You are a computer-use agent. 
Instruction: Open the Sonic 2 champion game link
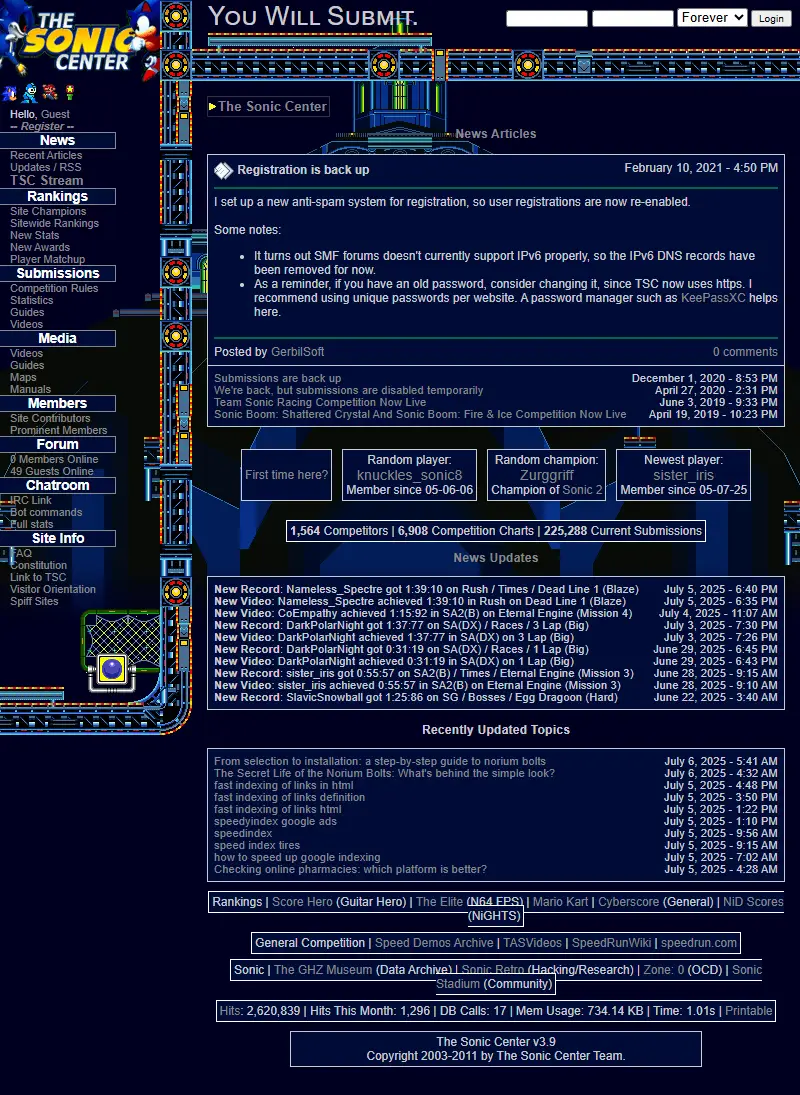(x=582, y=490)
